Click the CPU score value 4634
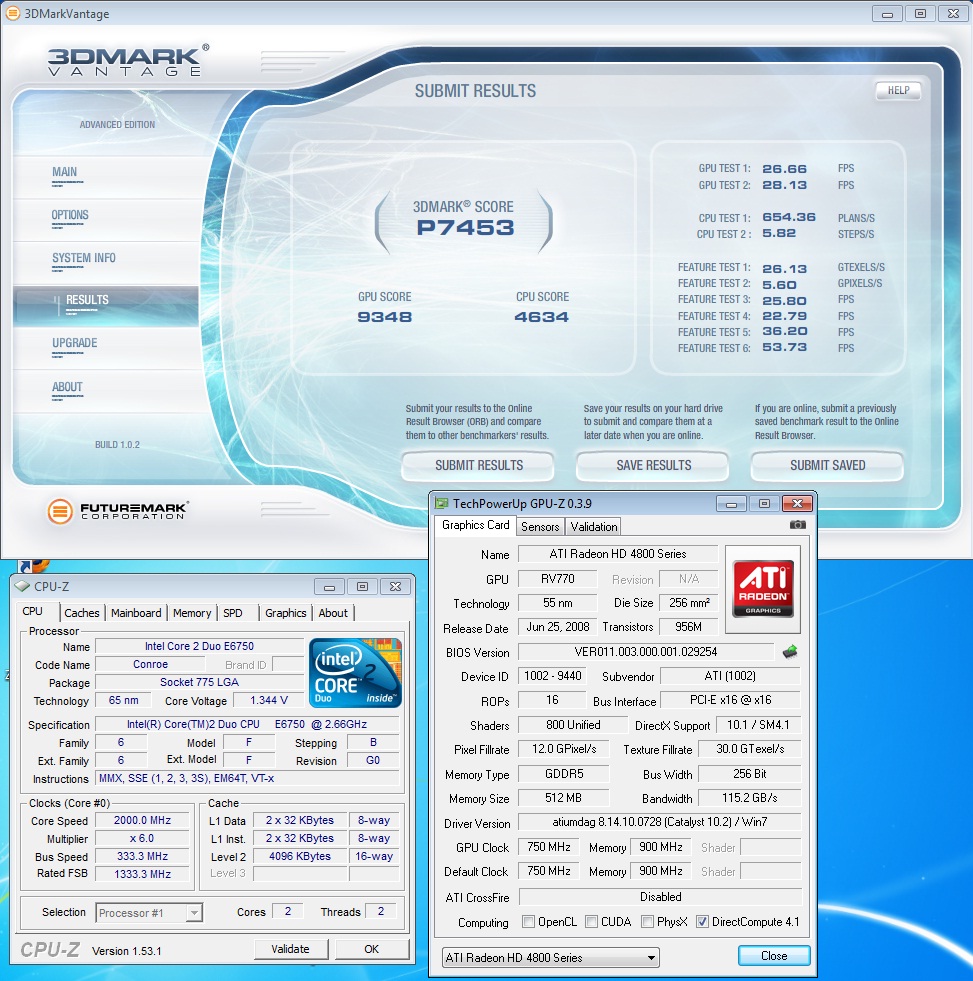Screen dimensions: 973x981 (x=541, y=317)
